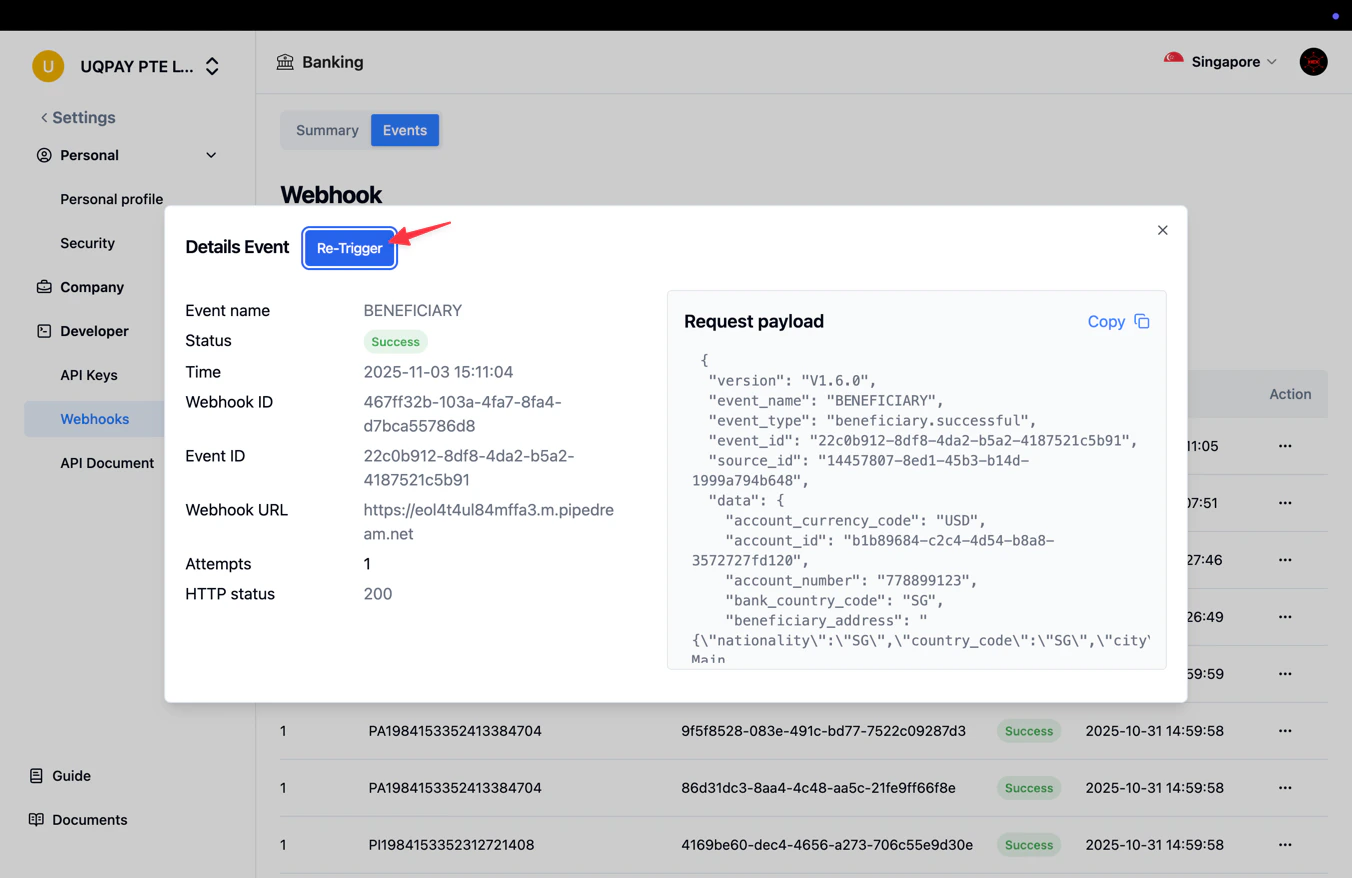Click the Documents icon in lower sidebar

[37, 819]
